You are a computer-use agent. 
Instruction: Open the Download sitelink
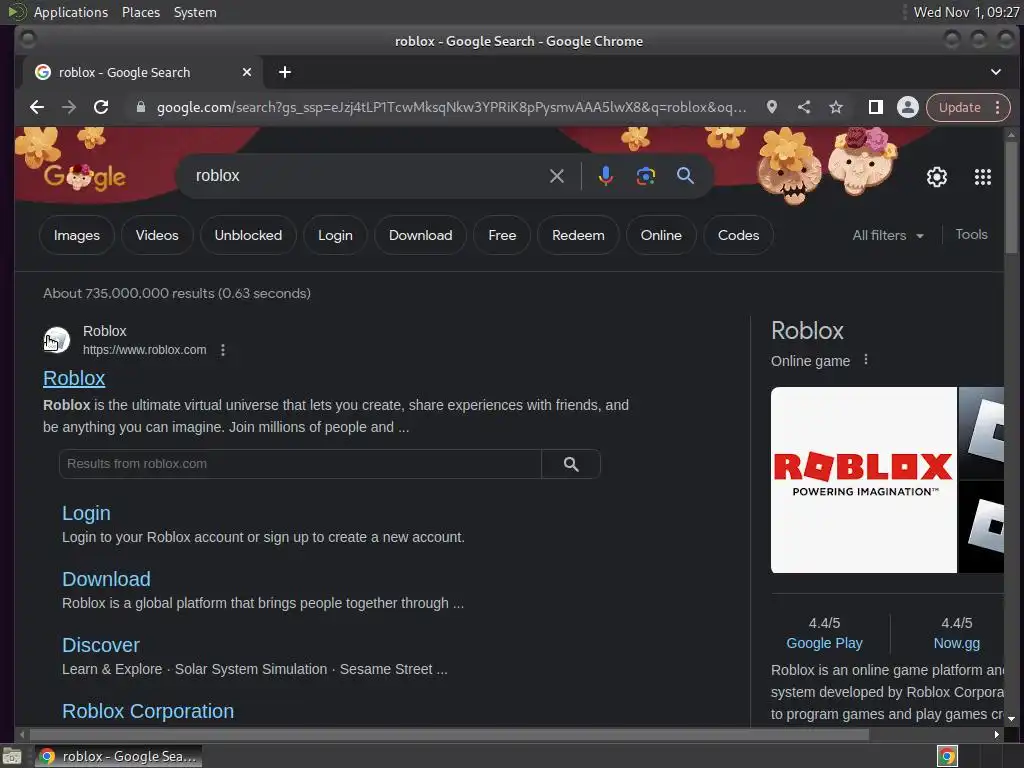coord(106,579)
